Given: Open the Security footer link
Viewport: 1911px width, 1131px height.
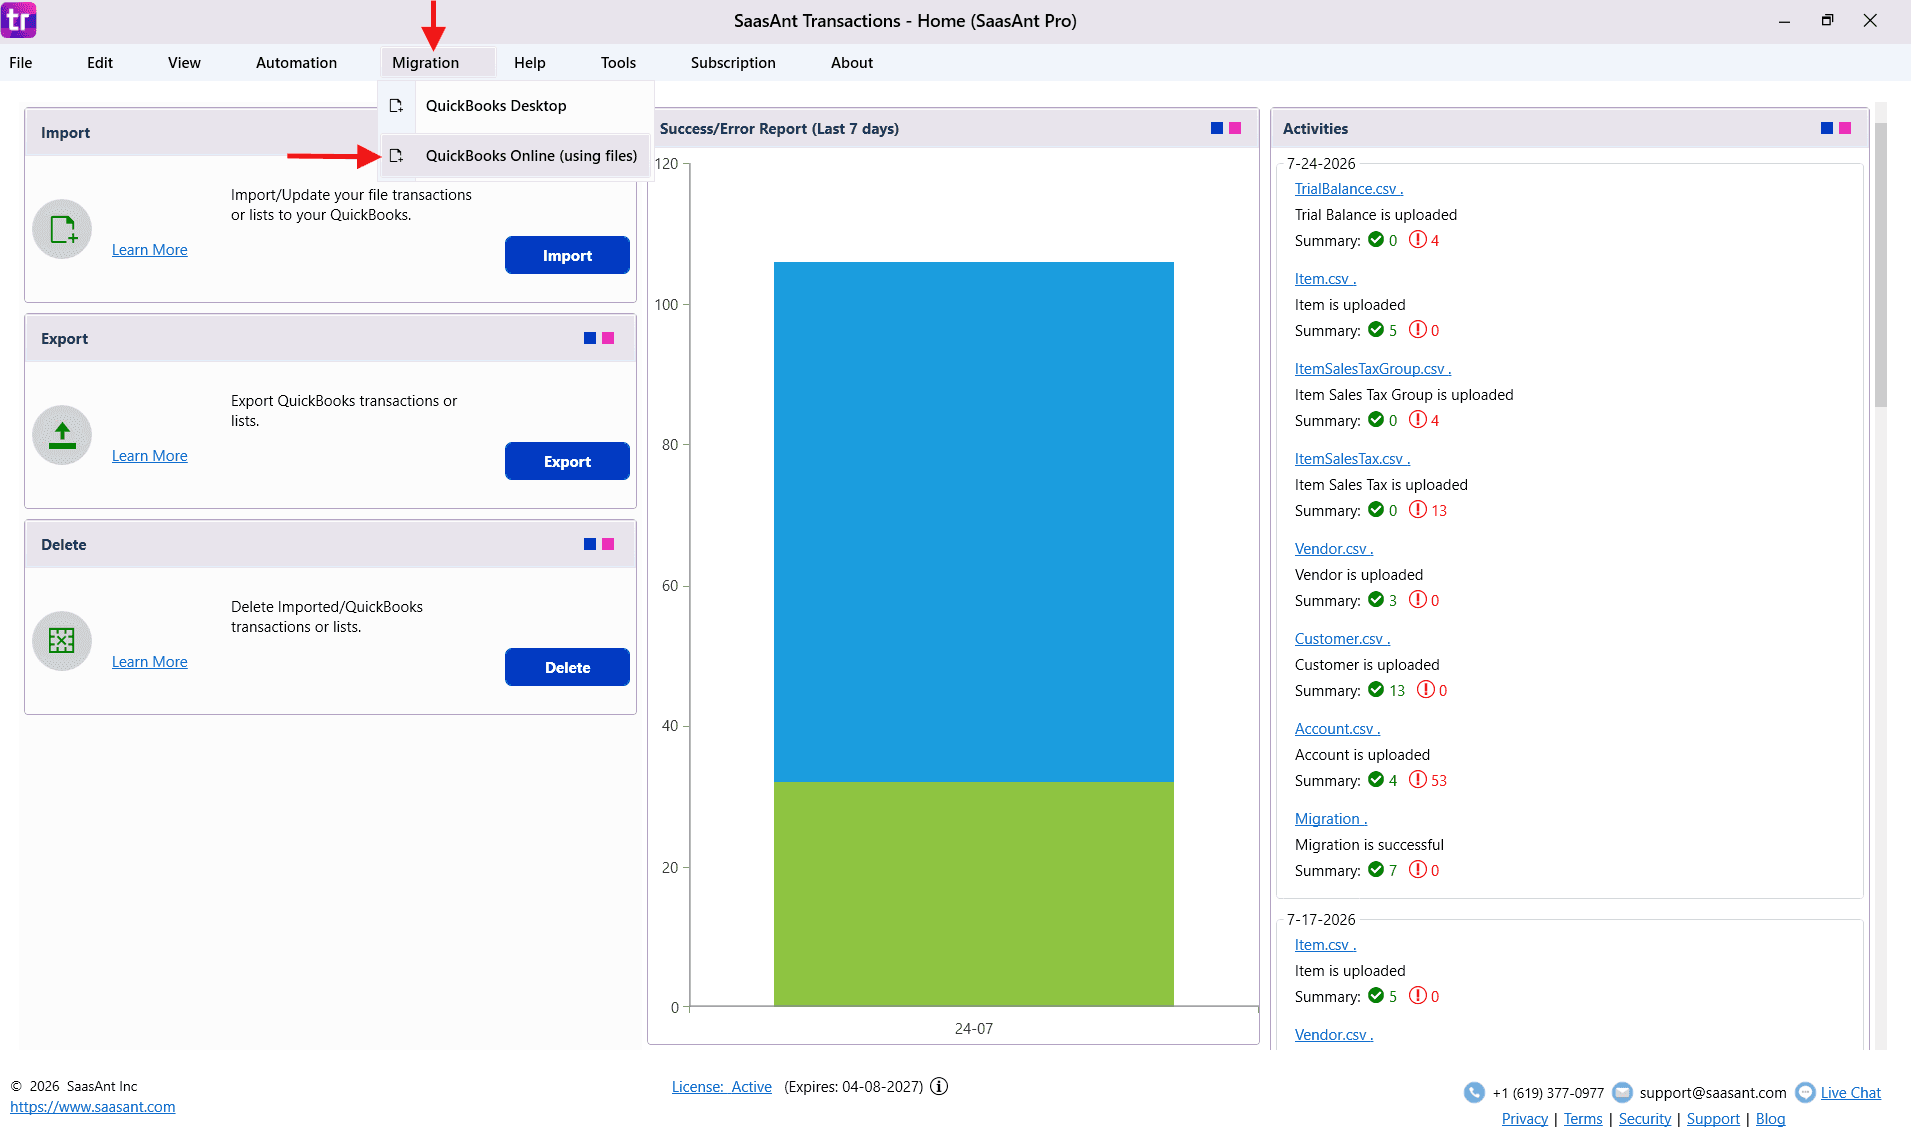Looking at the screenshot, I should point(1645,1119).
